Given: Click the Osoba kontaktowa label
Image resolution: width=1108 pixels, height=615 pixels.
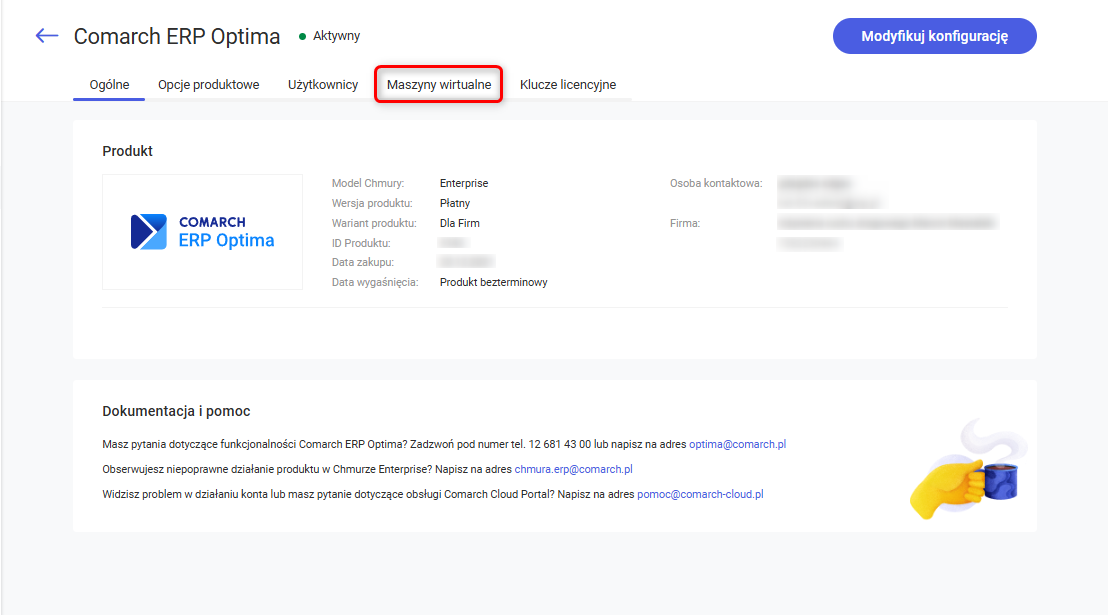Looking at the screenshot, I should tap(716, 183).
